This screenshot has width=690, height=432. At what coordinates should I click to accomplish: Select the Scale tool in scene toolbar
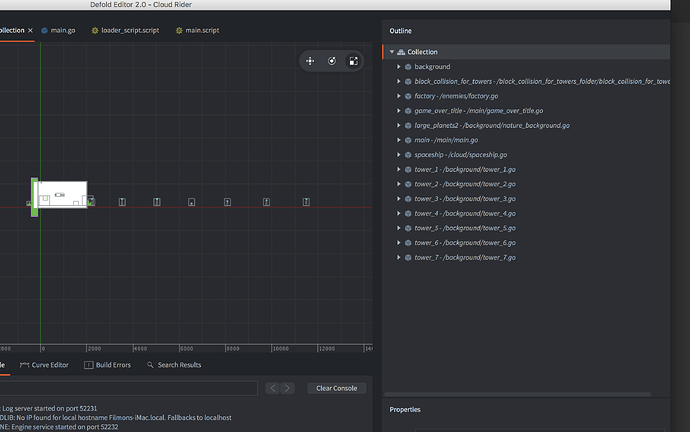point(353,61)
